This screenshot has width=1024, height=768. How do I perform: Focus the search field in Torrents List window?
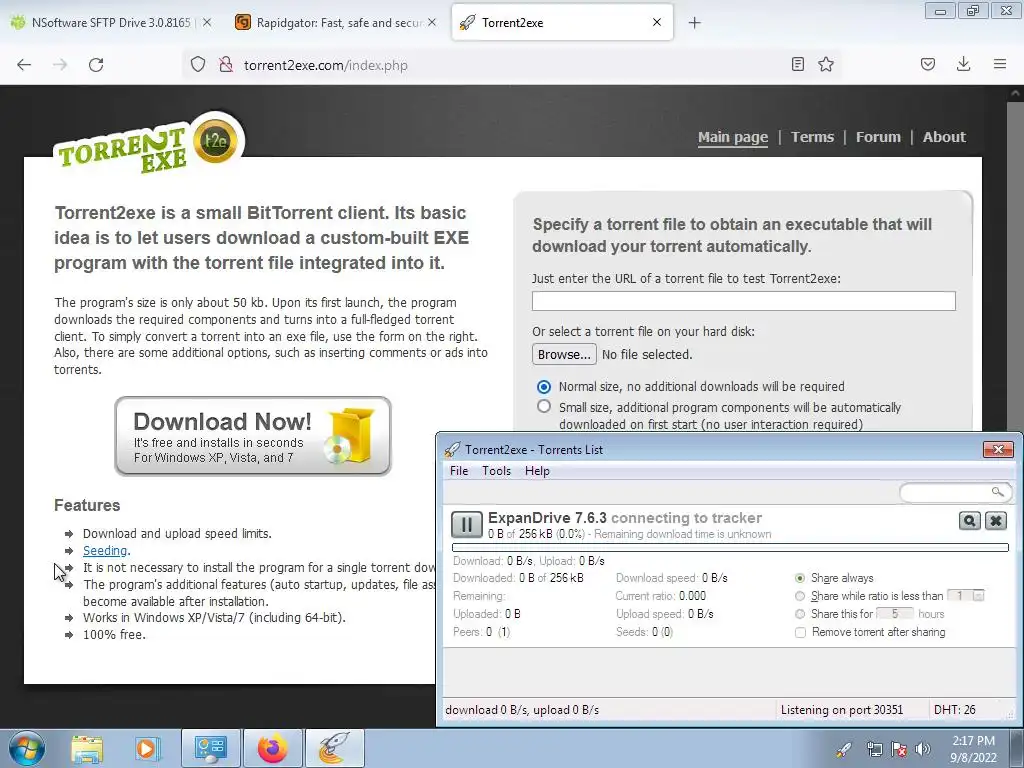[946, 492]
